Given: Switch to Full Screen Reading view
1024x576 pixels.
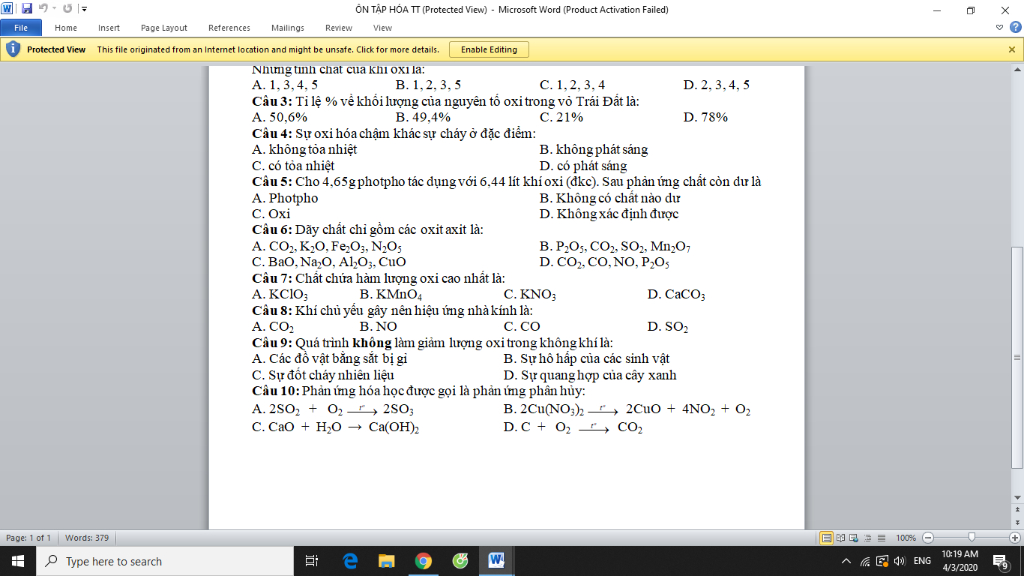Looking at the screenshot, I should click(840, 538).
